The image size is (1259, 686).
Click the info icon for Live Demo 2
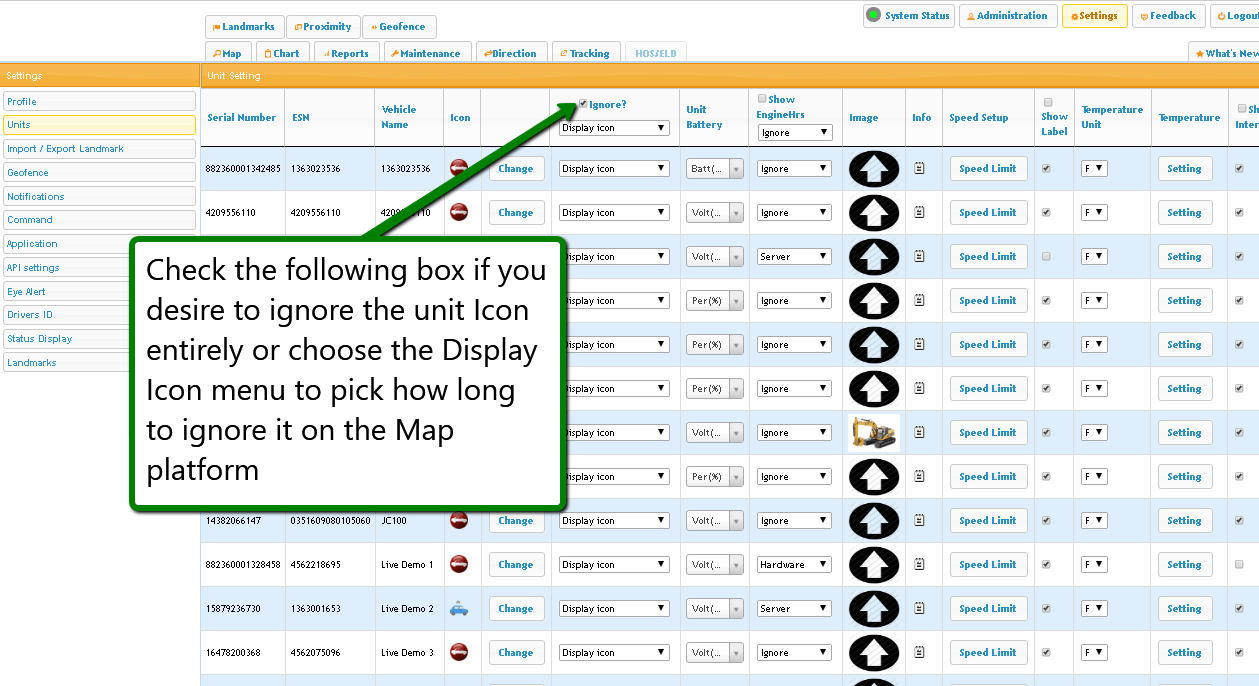[x=920, y=609]
